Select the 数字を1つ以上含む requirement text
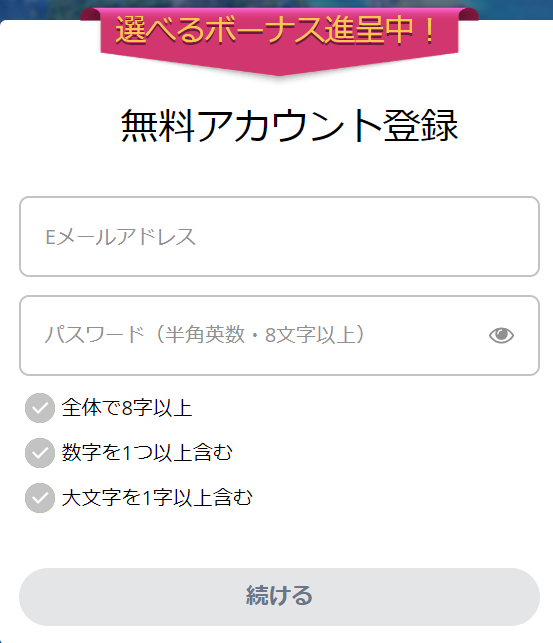 pyautogui.click(x=147, y=453)
